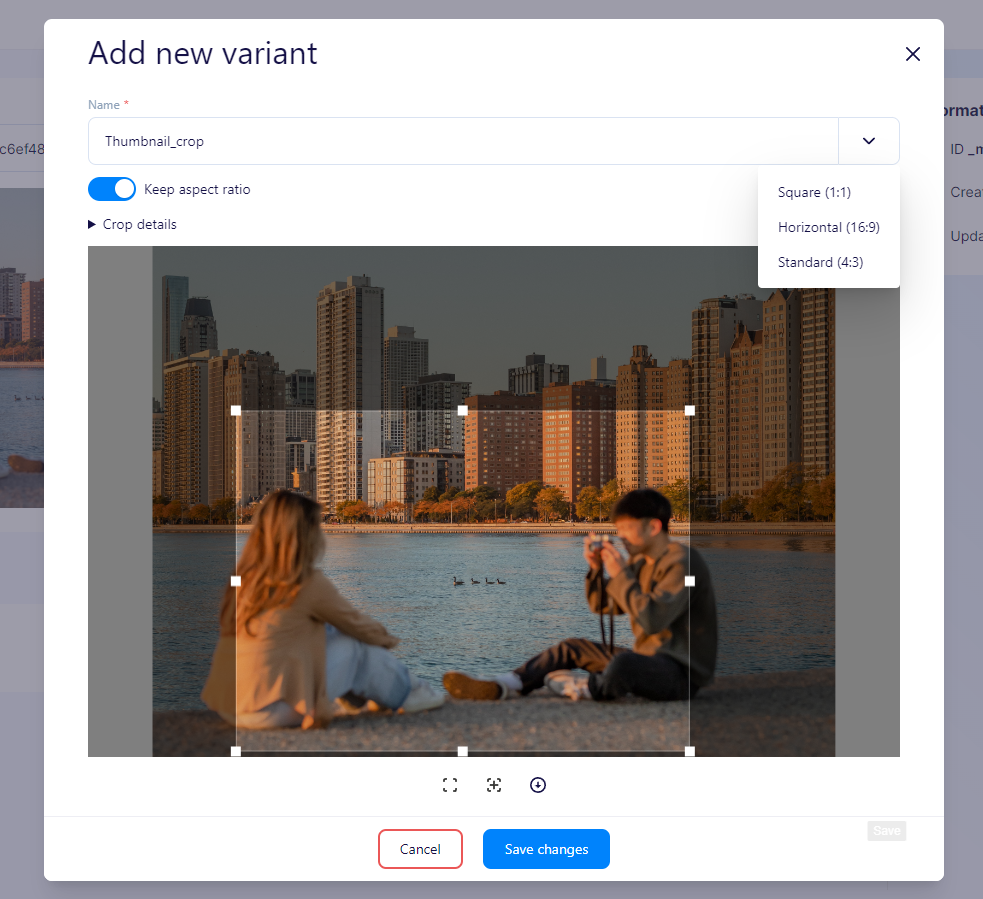Click the Keep aspect ratio label text
Viewport: 983px width, 899px height.
pos(197,189)
